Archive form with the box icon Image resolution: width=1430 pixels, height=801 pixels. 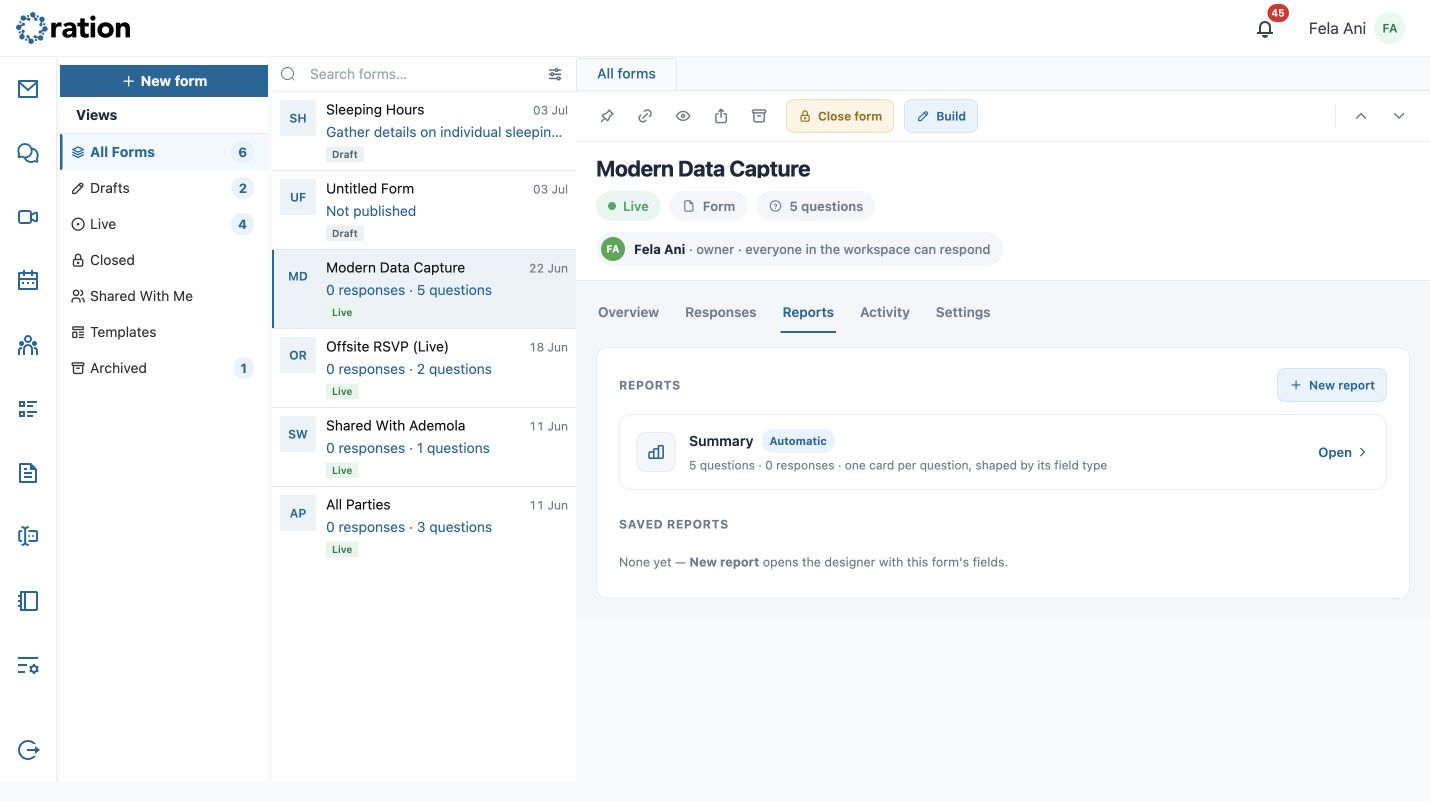click(x=759, y=116)
